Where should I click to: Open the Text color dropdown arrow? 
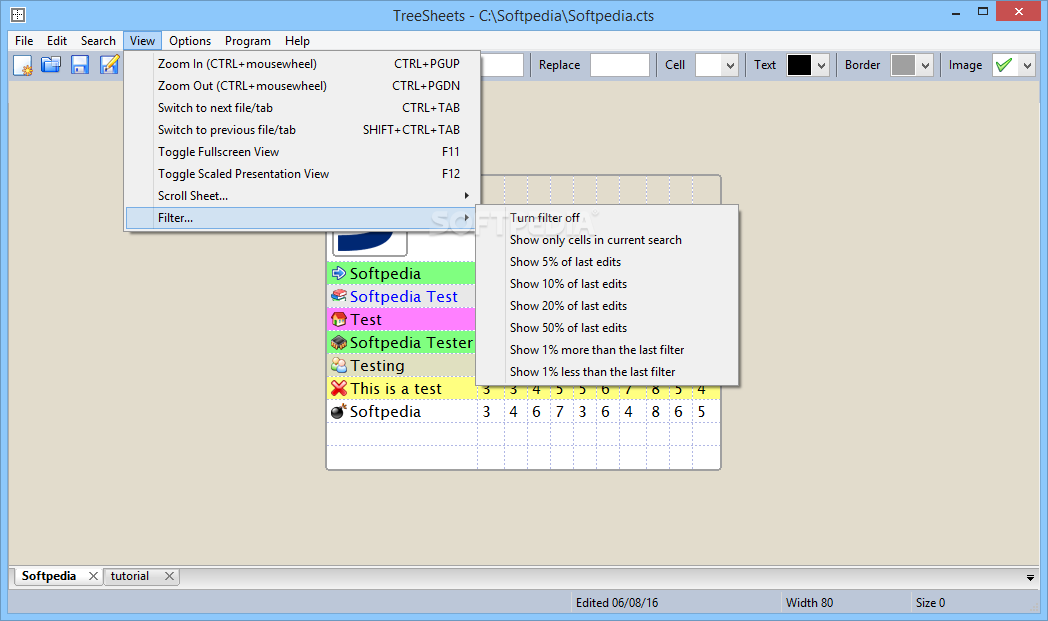coord(821,66)
